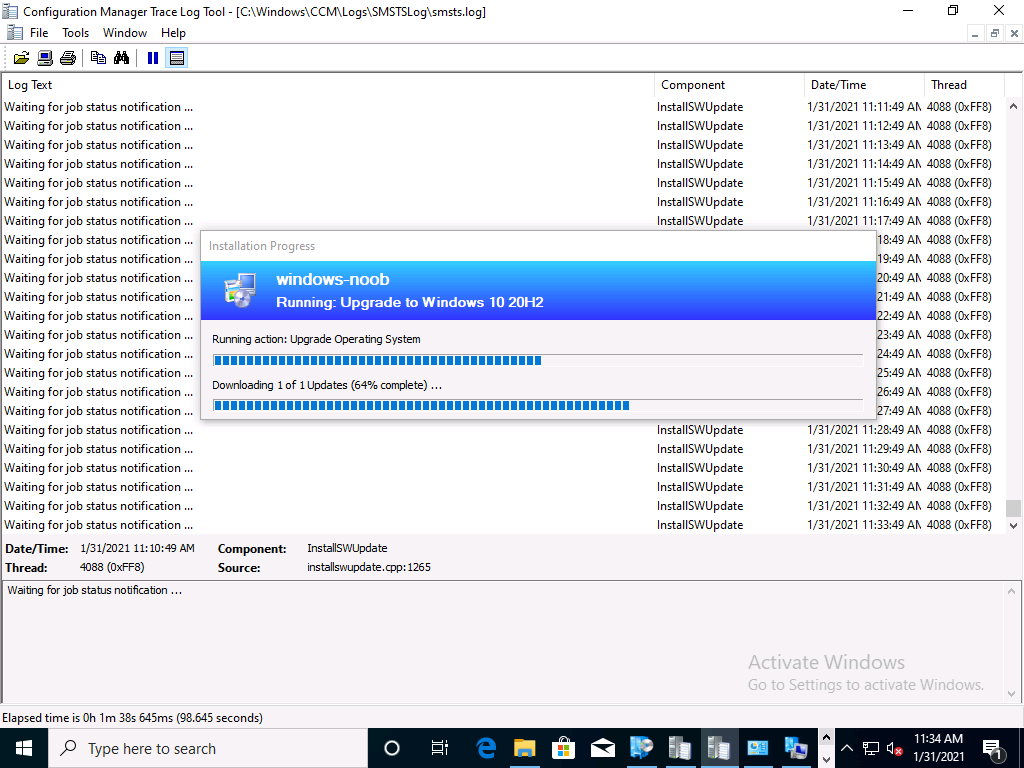Viewport: 1024px width, 768px height.
Task: Pause log monitoring with the blue pause icon
Action: pyautogui.click(x=153, y=58)
